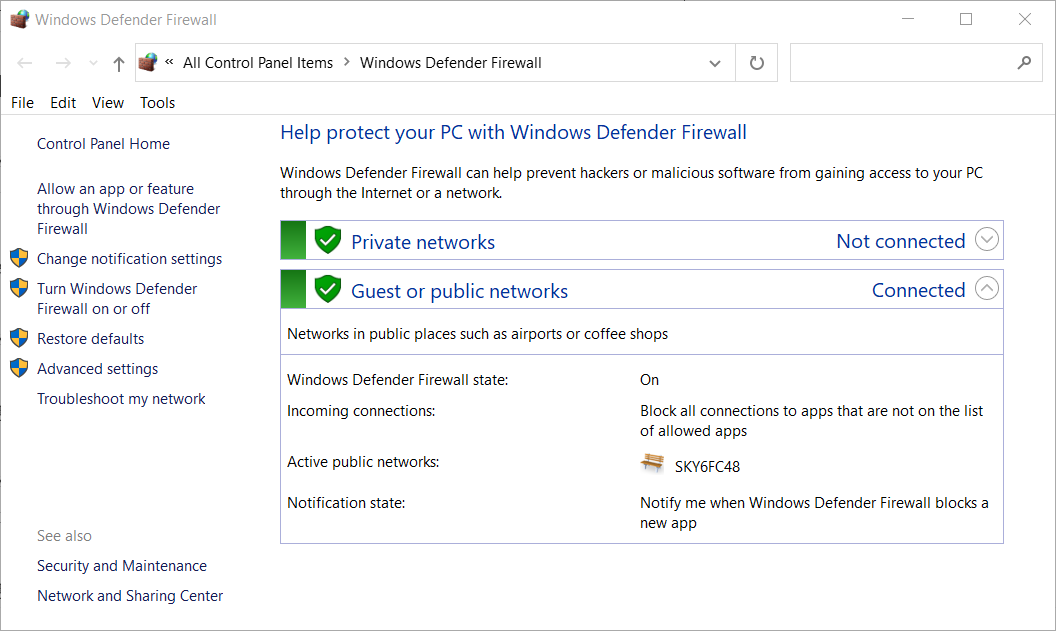Click the Active public networks label
Screen dimensions: 1056x631
tap(363, 462)
